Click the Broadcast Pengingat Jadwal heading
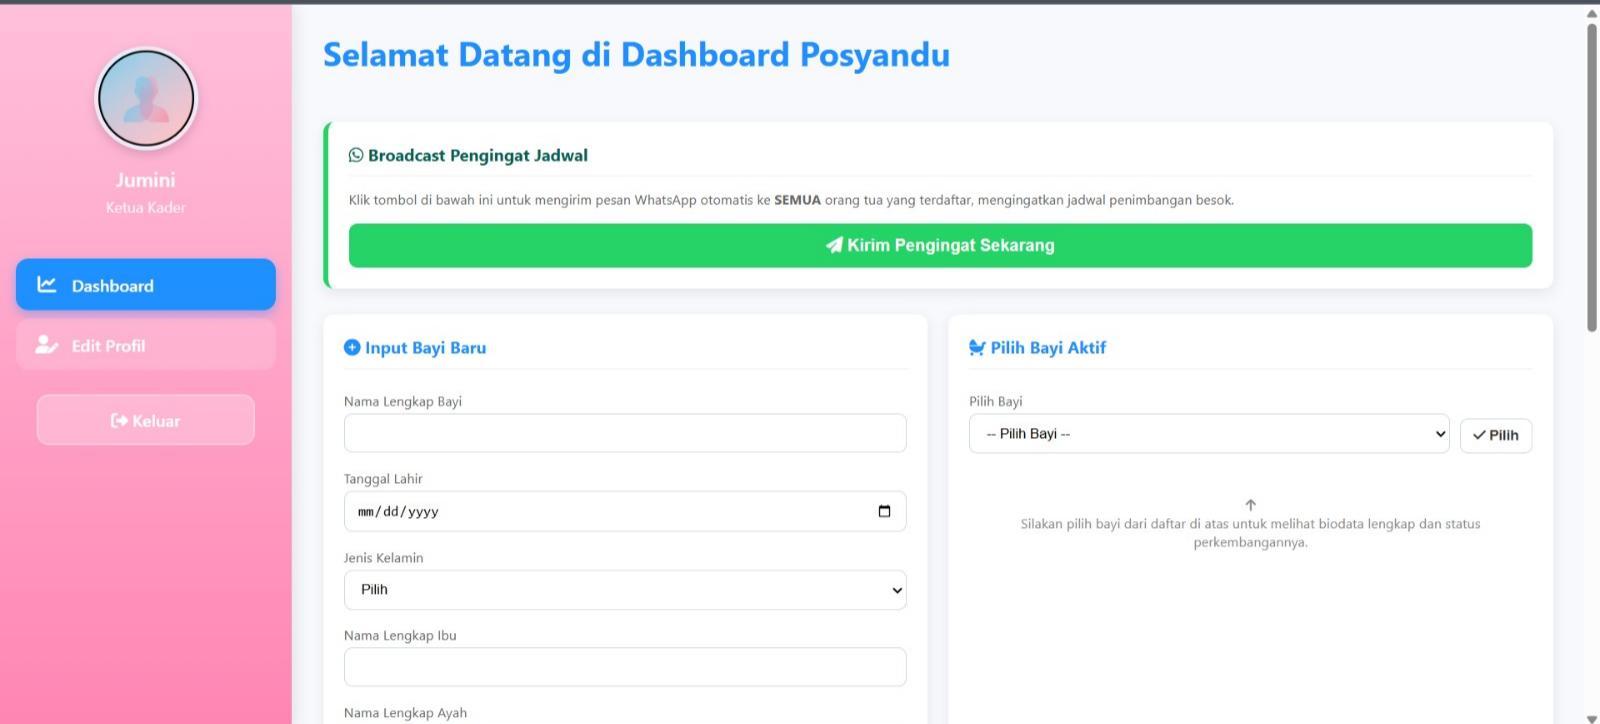The height and width of the screenshot is (724, 1600). (x=478, y=155)
